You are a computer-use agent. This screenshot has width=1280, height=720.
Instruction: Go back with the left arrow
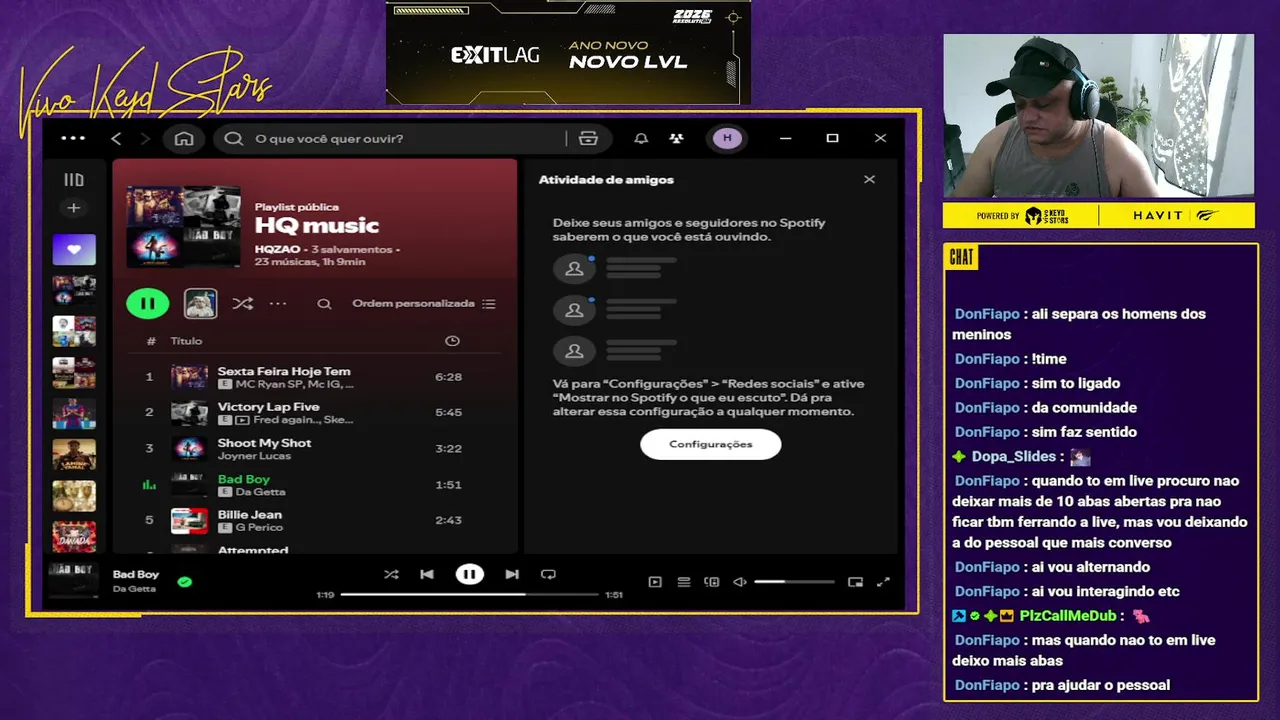[116, 138]
